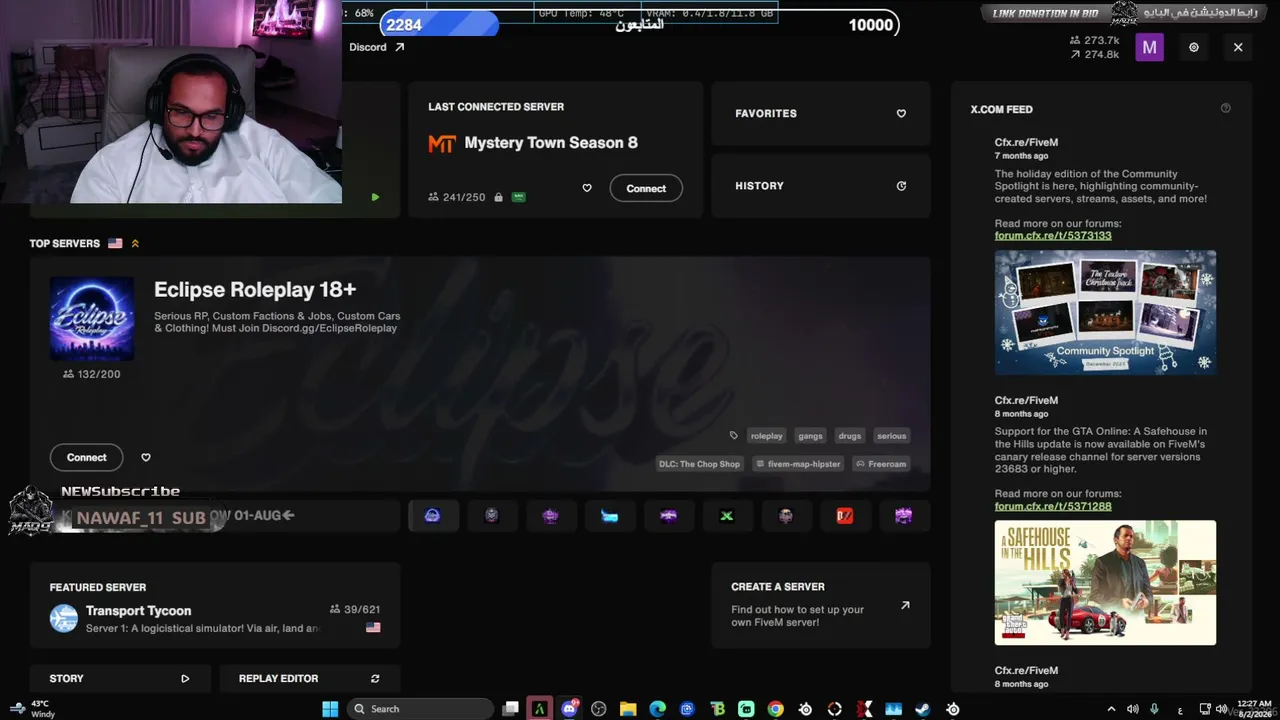
Task: Click Mystery Town Season 8 title
Action: [551, 143]
